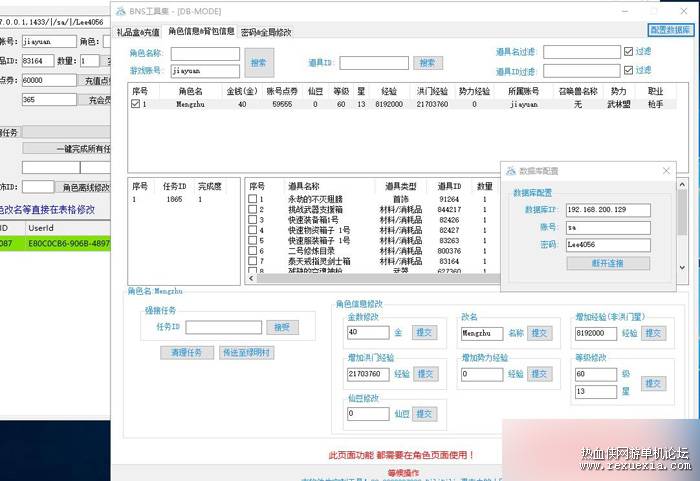Click the 道具名过滤 text field
The width and height of the screenshot is (700, 481).
click(582, 52)
